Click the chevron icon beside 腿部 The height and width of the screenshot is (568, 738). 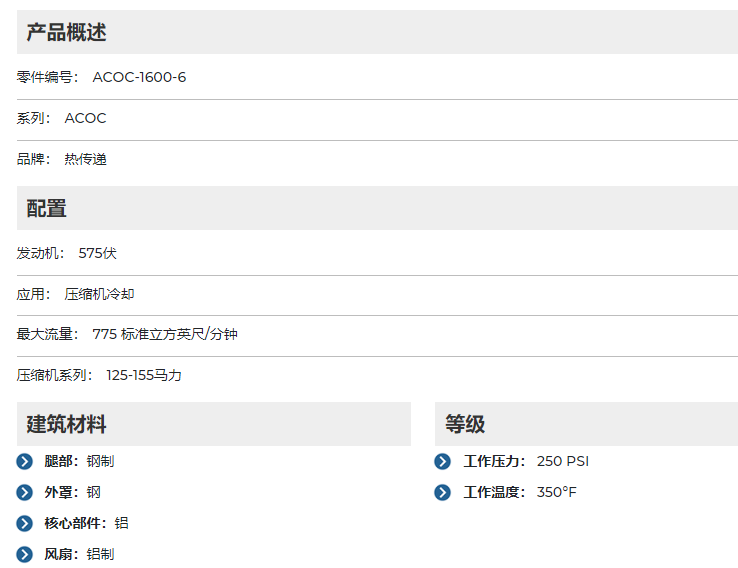tap(25, 461)
